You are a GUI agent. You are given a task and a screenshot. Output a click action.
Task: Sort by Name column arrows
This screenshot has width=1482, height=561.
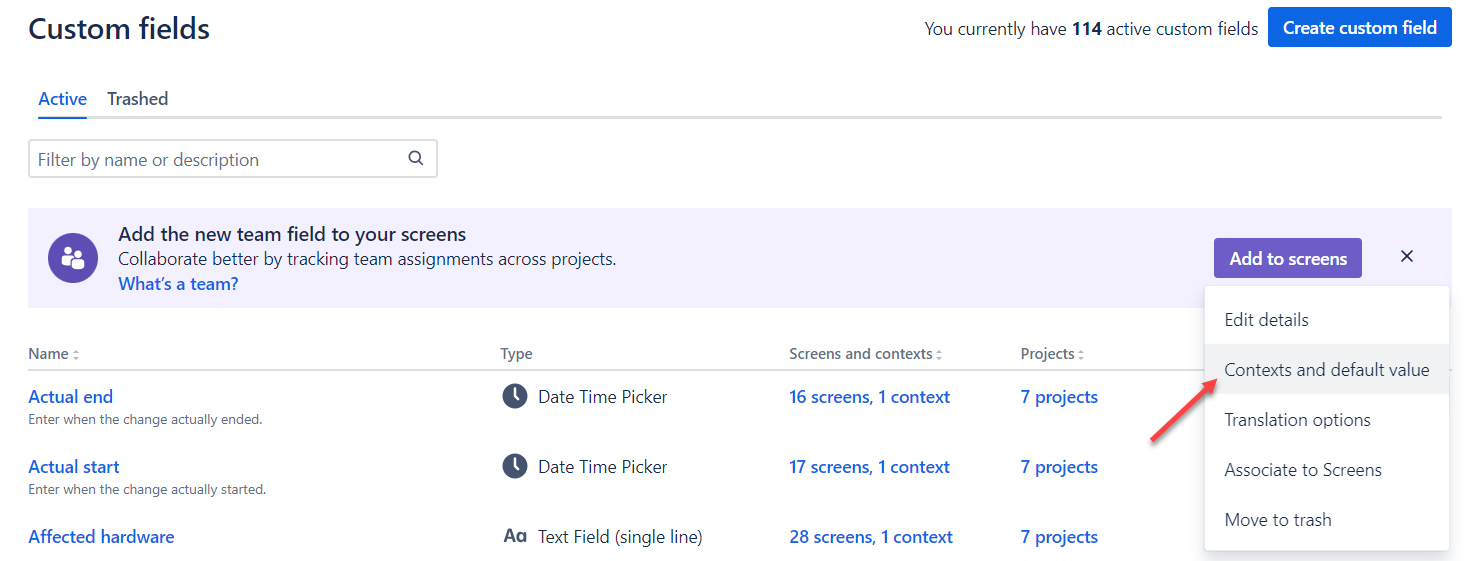pyautogui.click(x=76, y=354)
